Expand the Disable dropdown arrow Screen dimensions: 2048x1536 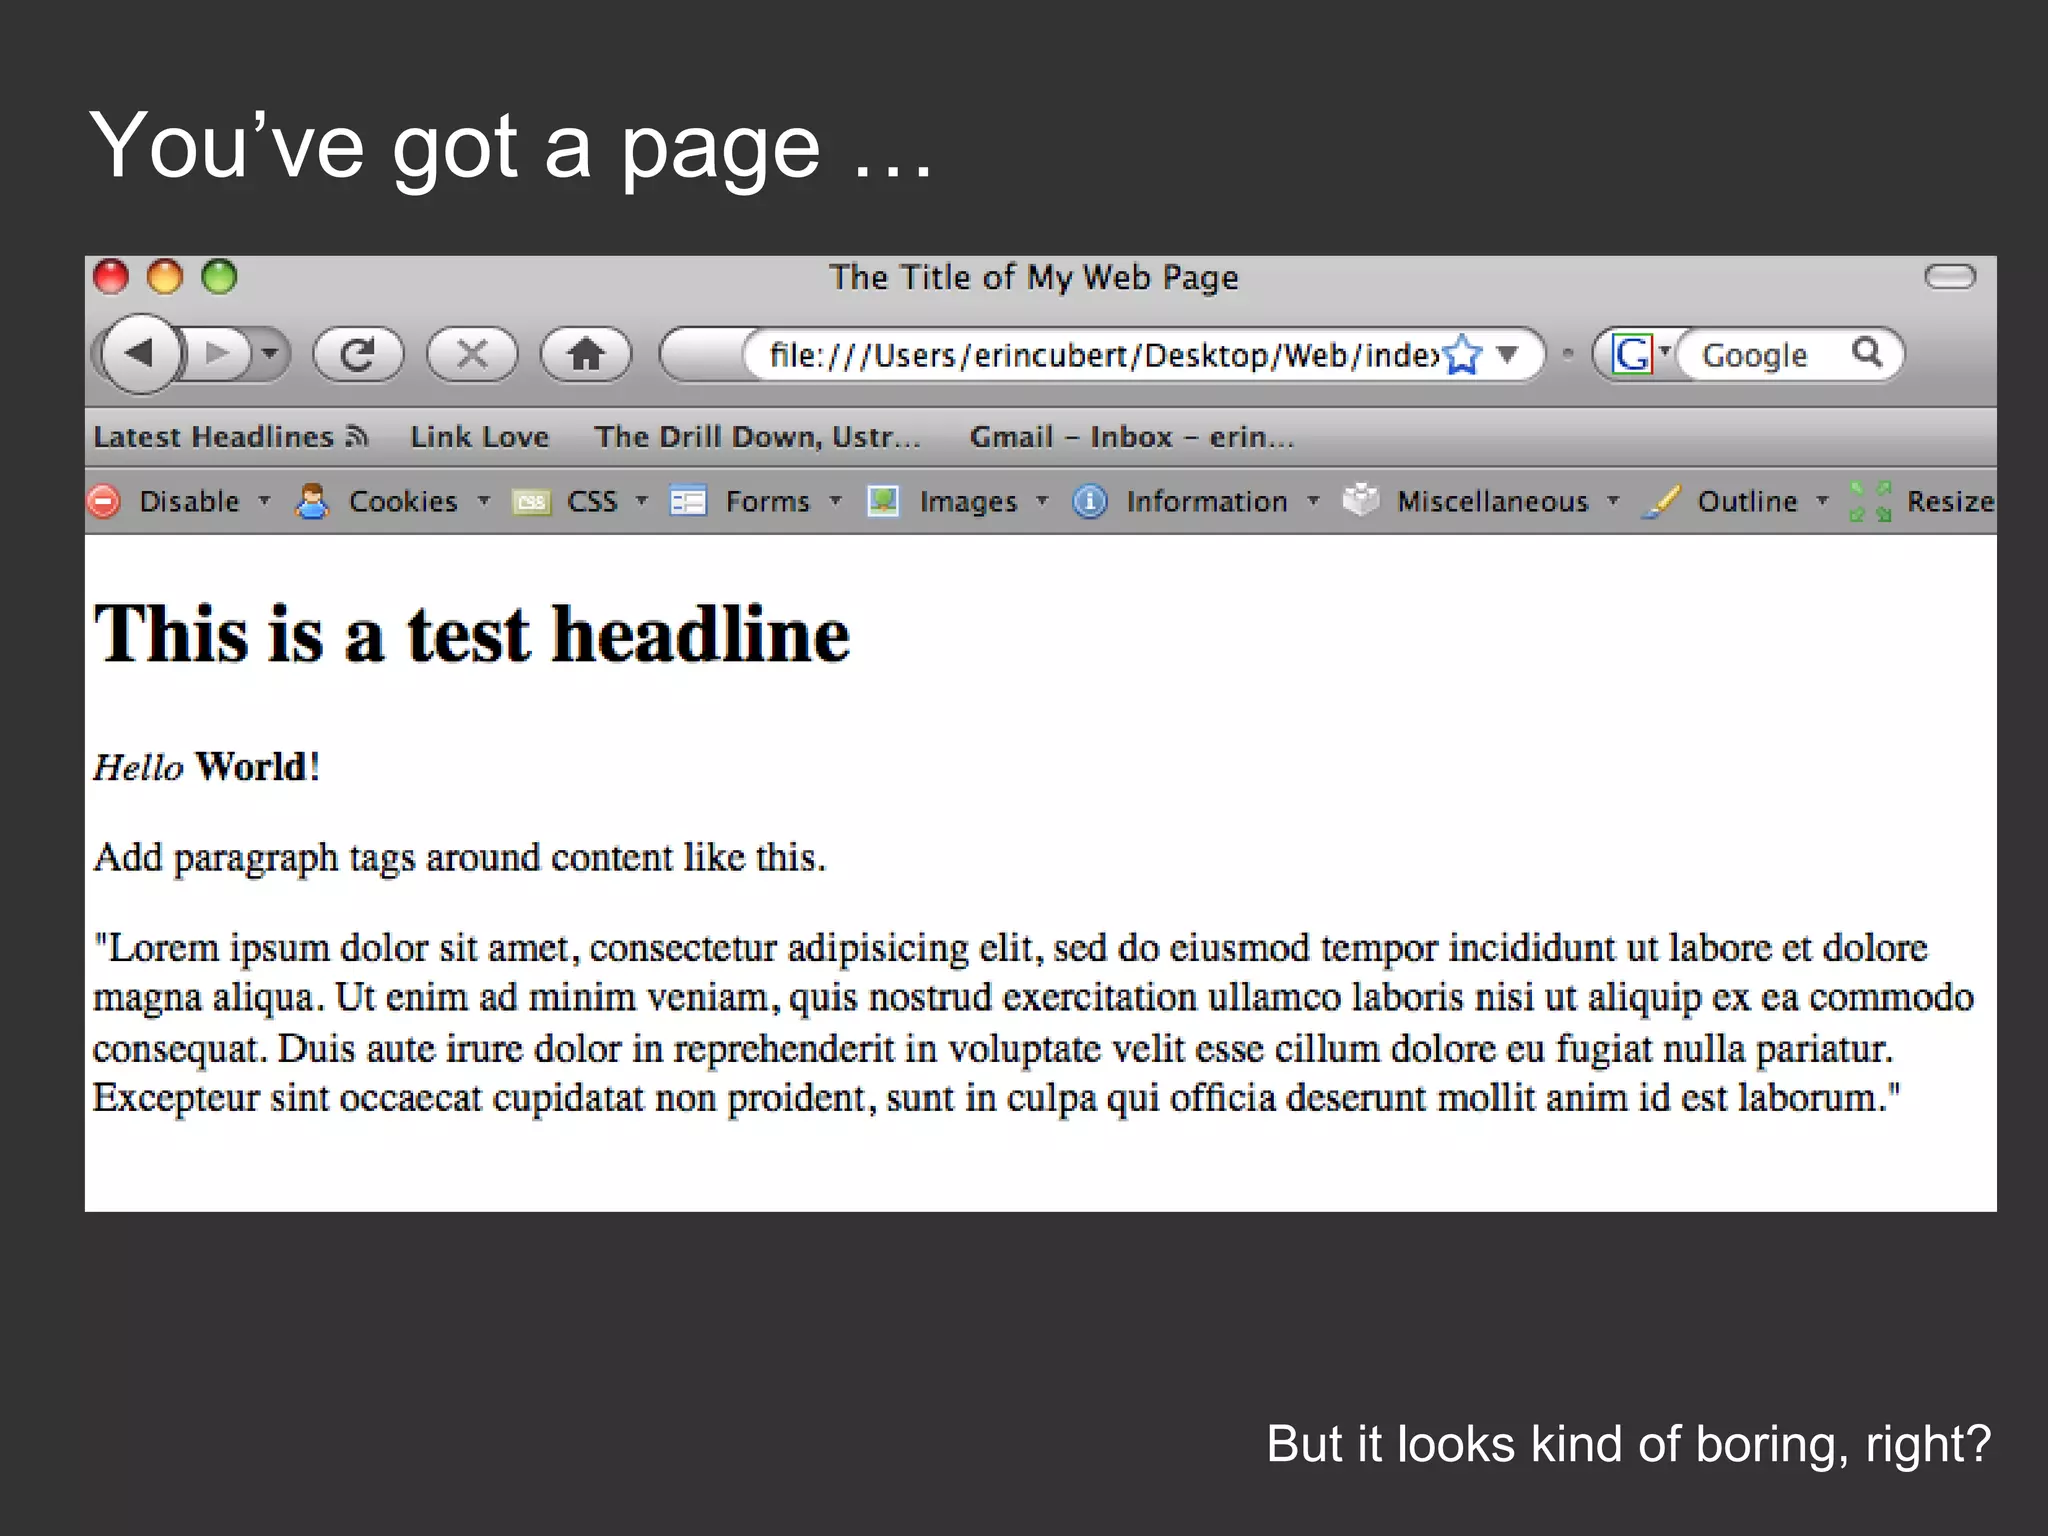tap(265, 500)
